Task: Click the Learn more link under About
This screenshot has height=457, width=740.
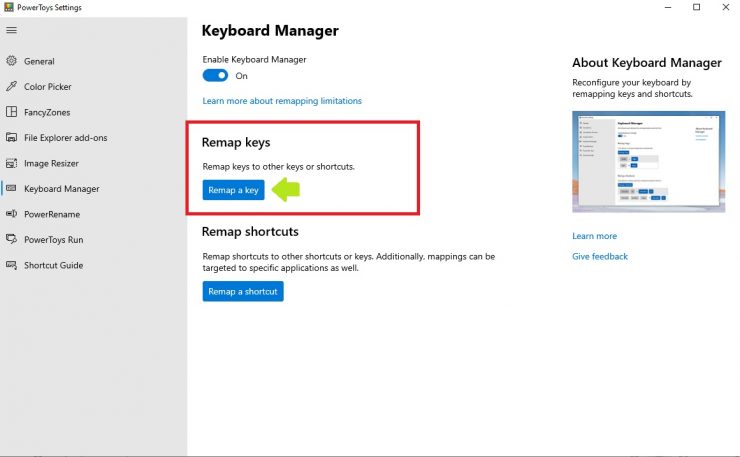Action: tap(594, 236)
